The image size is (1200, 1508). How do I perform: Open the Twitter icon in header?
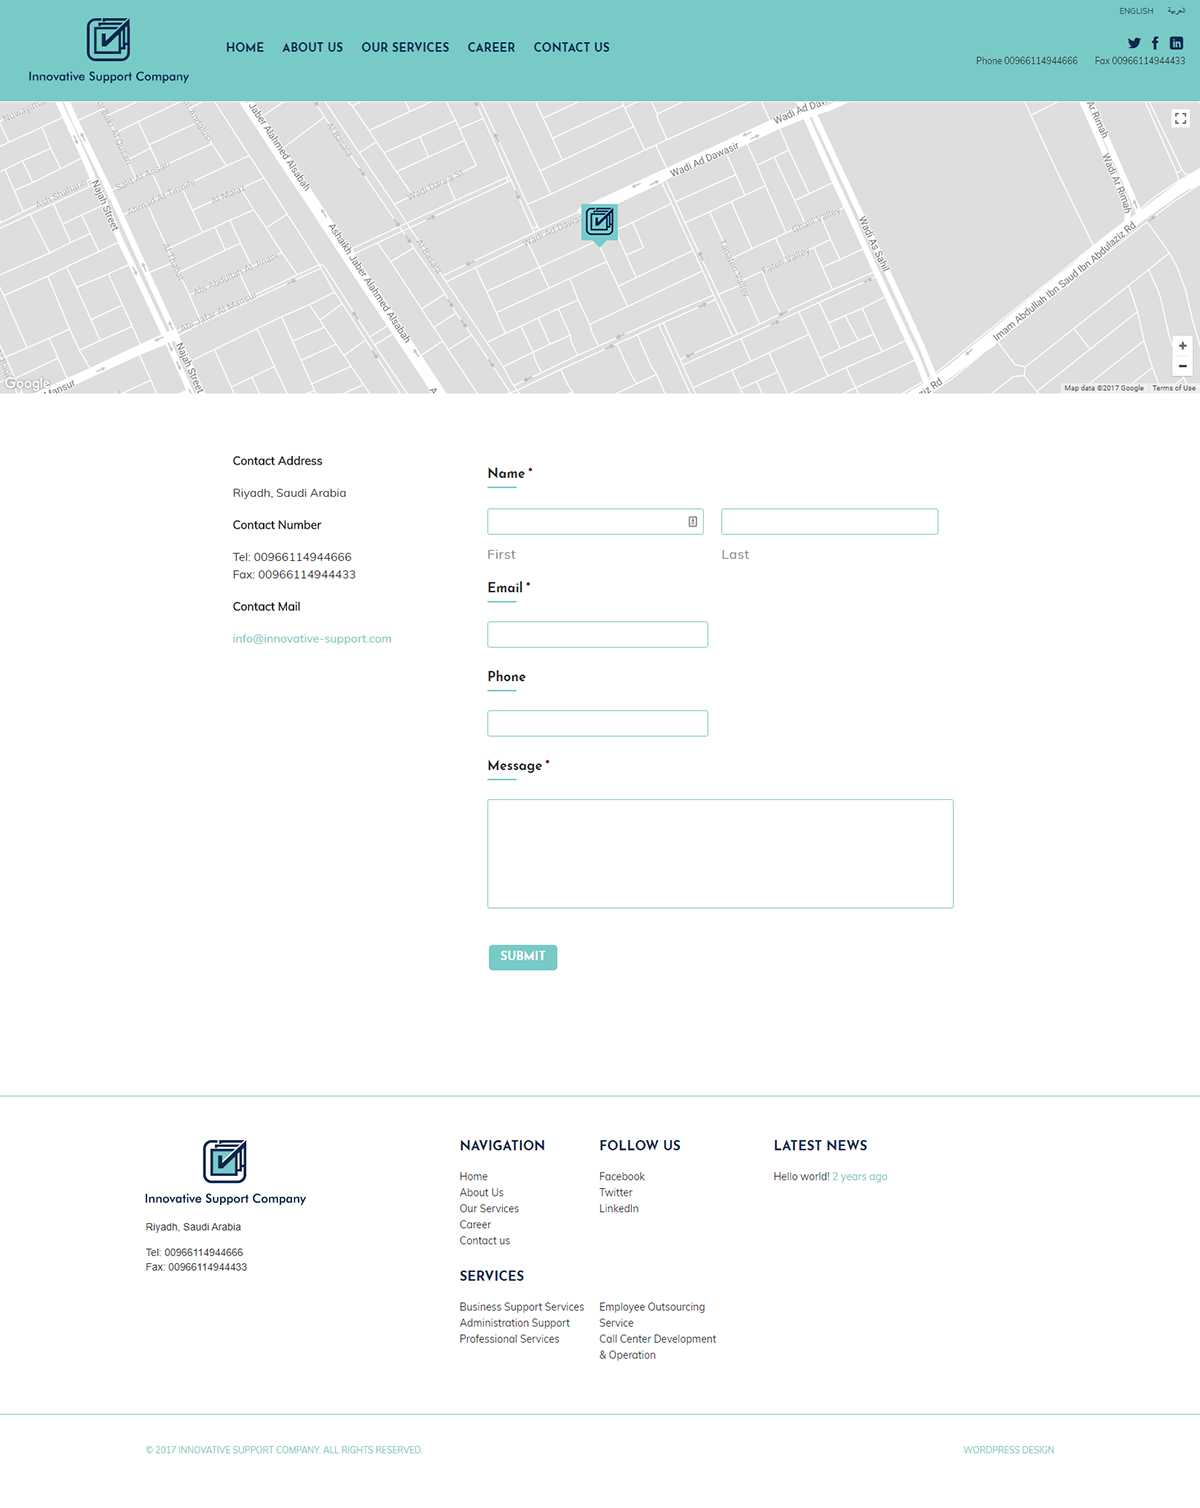tap(1134, 43)
